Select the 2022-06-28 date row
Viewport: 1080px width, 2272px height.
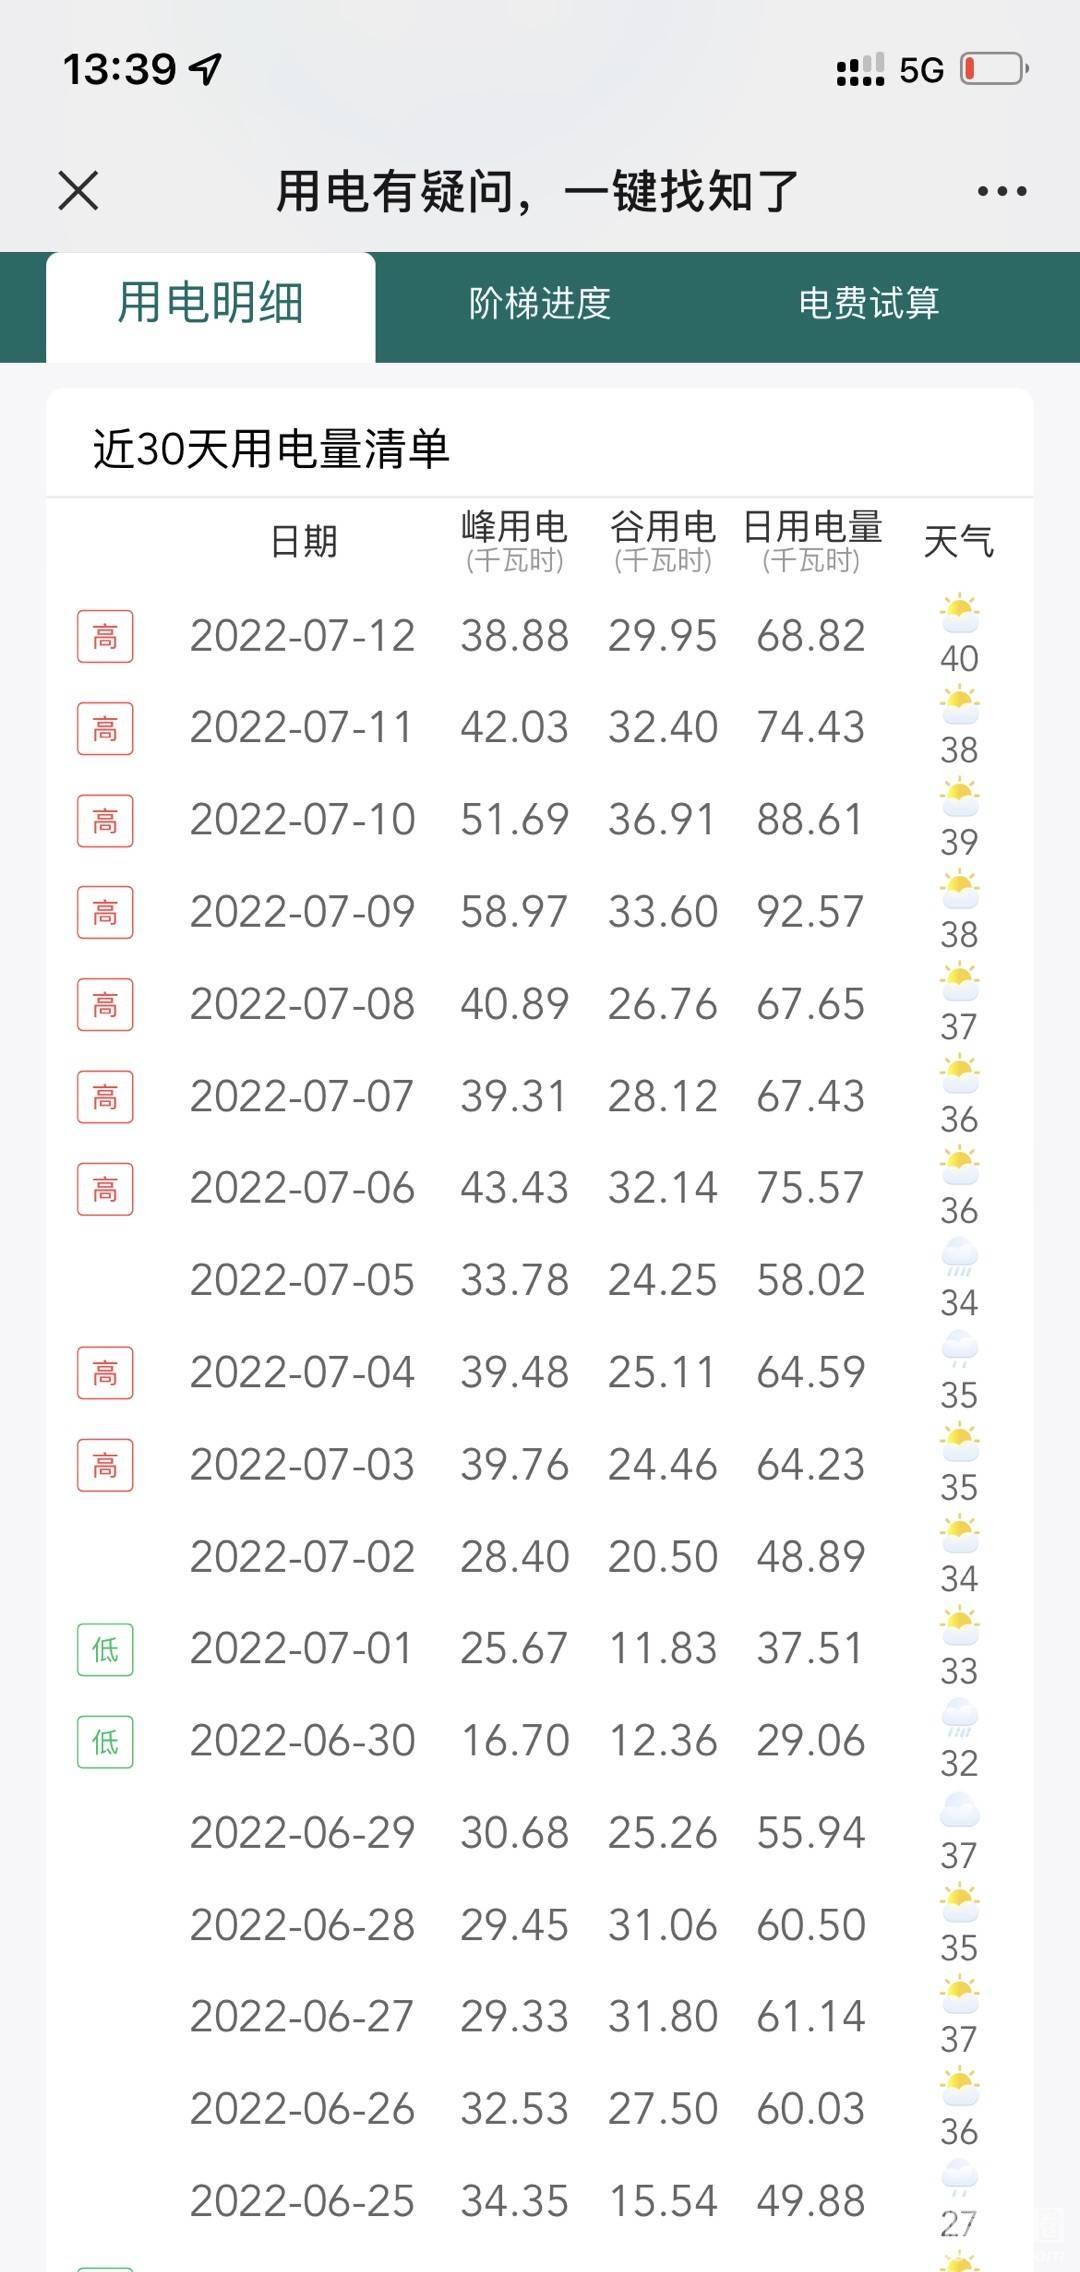(302, 1925)
